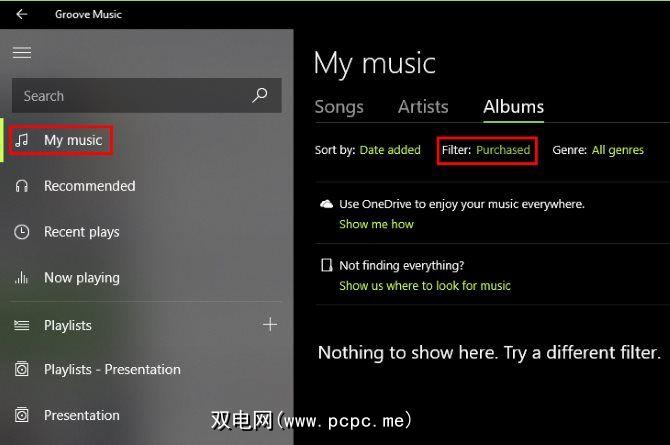The width and height of the screenshot is (670, 445).
Task: Go back using the arrow in the title bar
Action: tap(22, 14)
